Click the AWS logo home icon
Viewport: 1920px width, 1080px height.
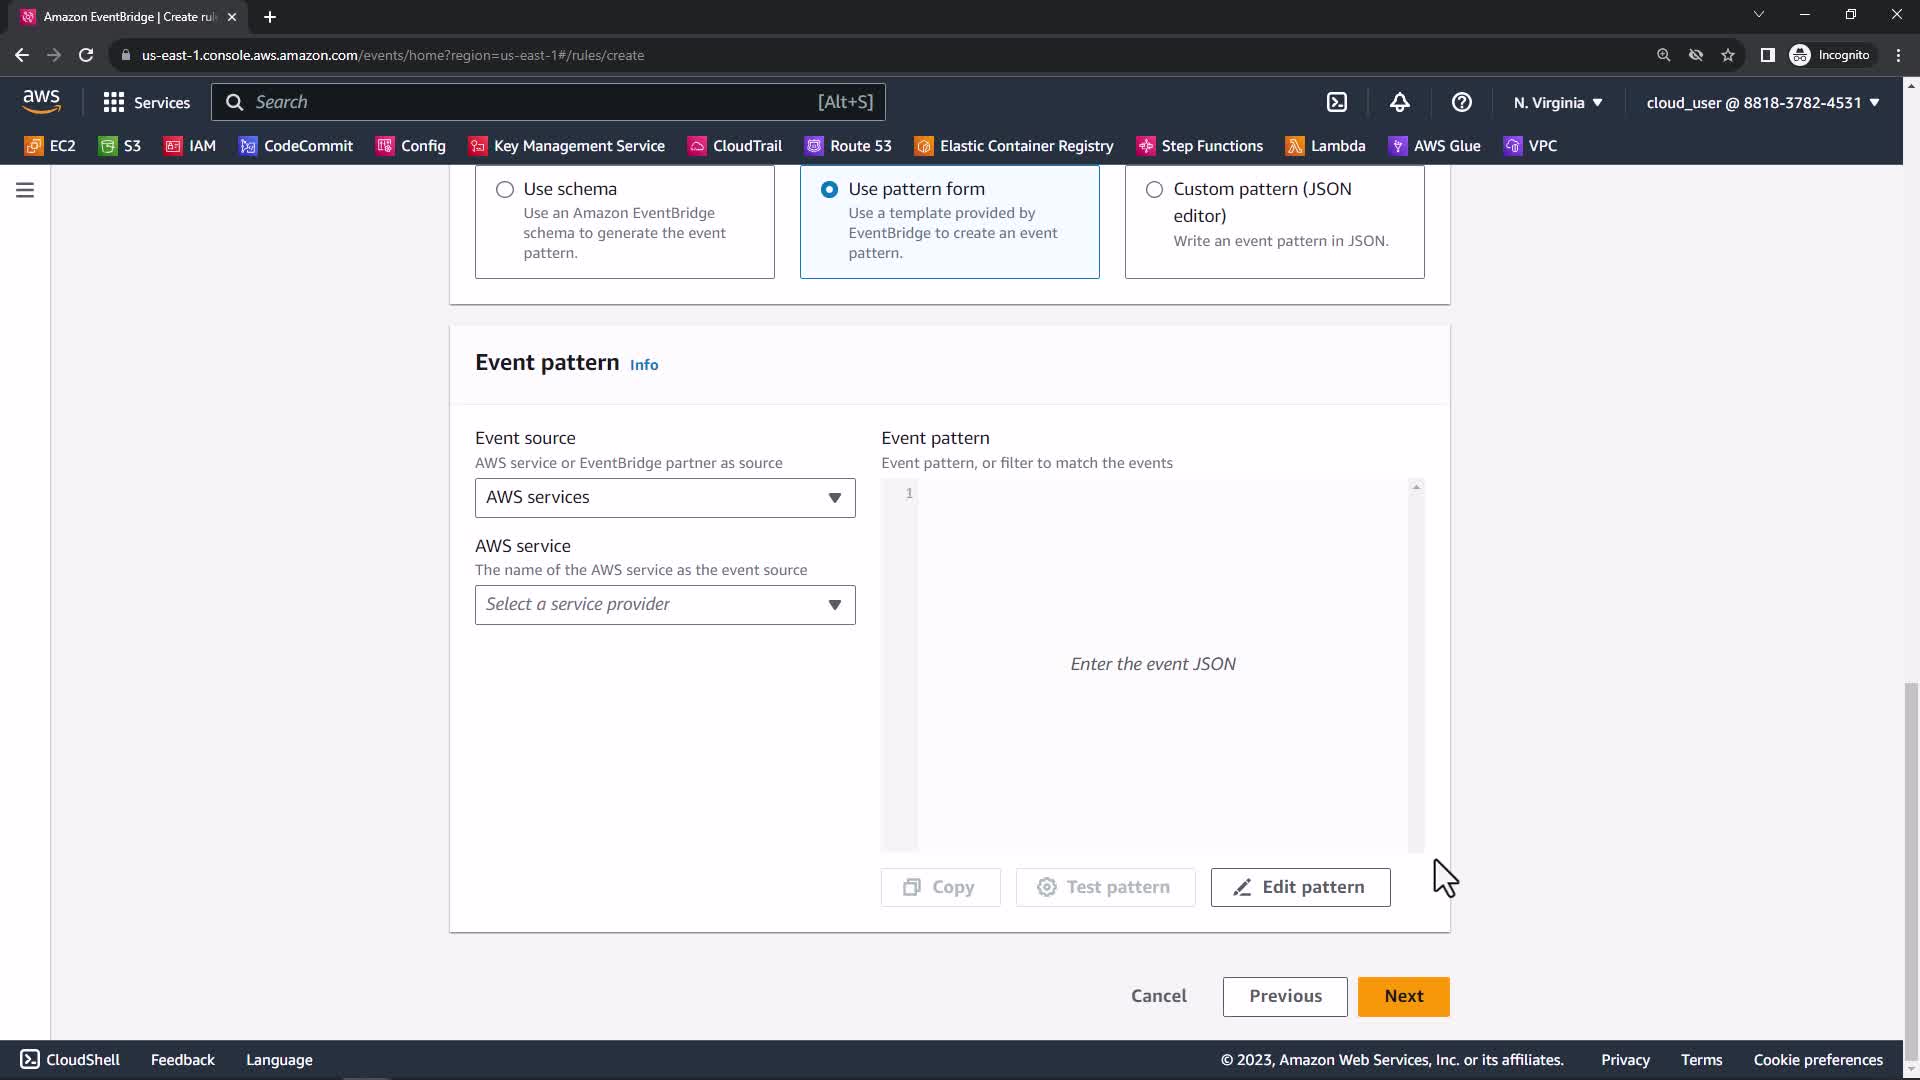coord(41,101)
